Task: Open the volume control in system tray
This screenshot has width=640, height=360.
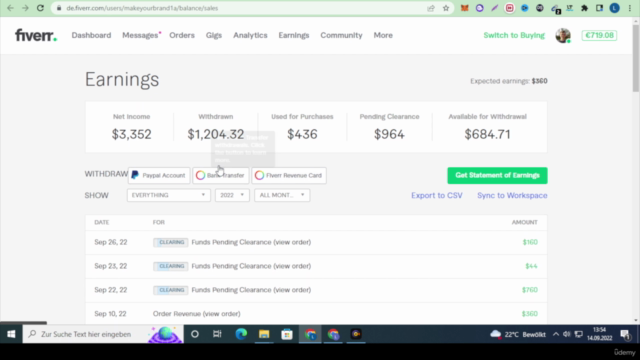Action: coord(567,334)
